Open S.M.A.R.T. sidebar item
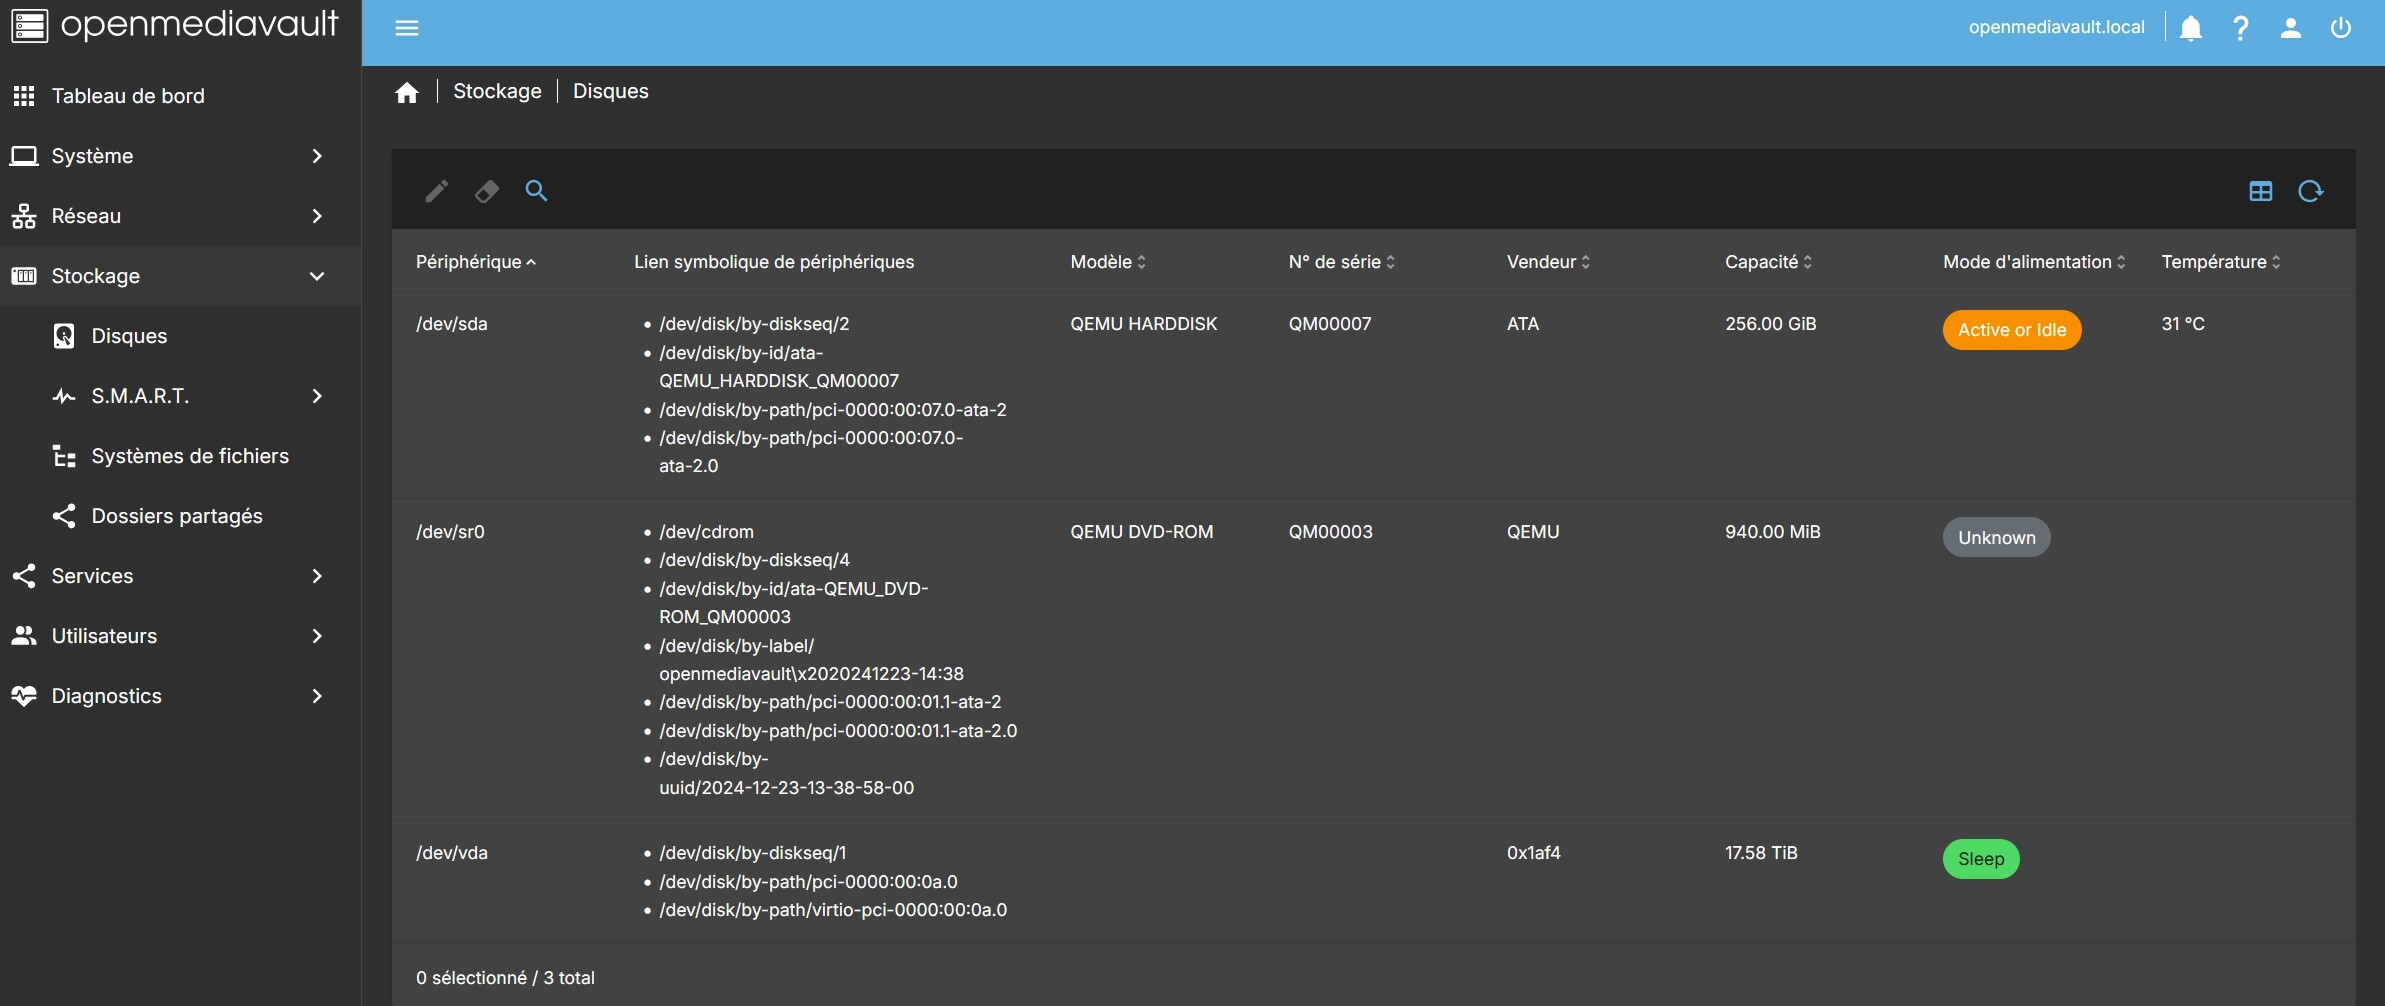 tap(180, 396)
